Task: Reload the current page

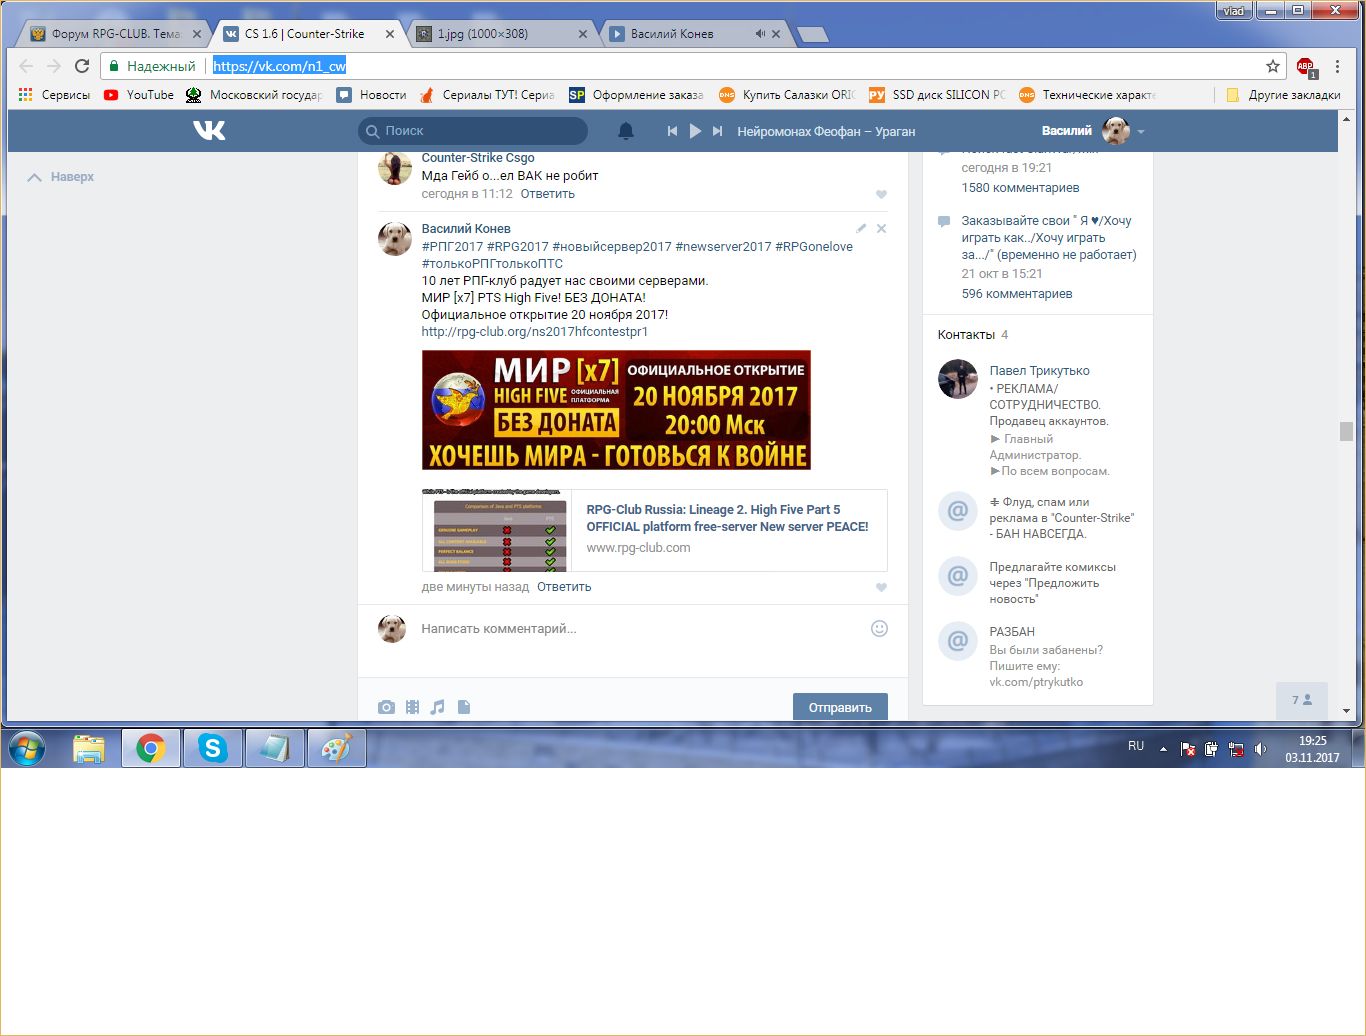Action: coord(82,66)
